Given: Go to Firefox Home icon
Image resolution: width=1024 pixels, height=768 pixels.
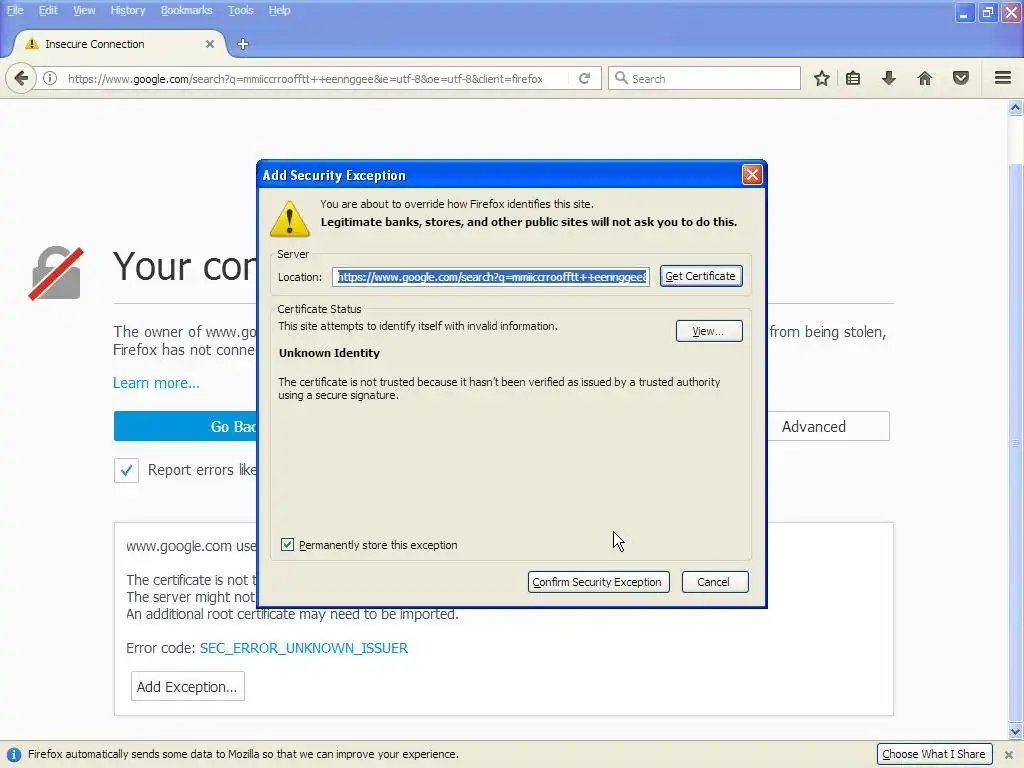Looking at the screenshot, I should point(925,78).
